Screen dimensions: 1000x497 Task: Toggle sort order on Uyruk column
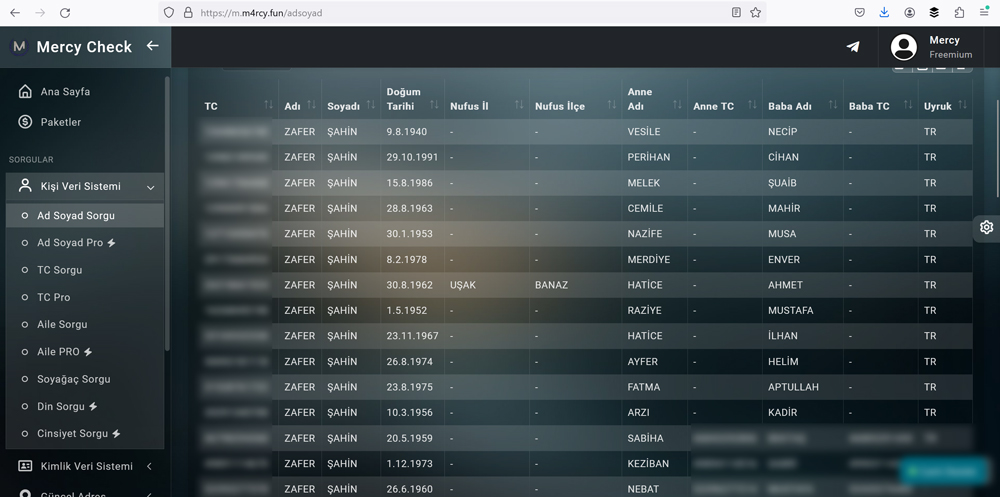pos(961,106)
